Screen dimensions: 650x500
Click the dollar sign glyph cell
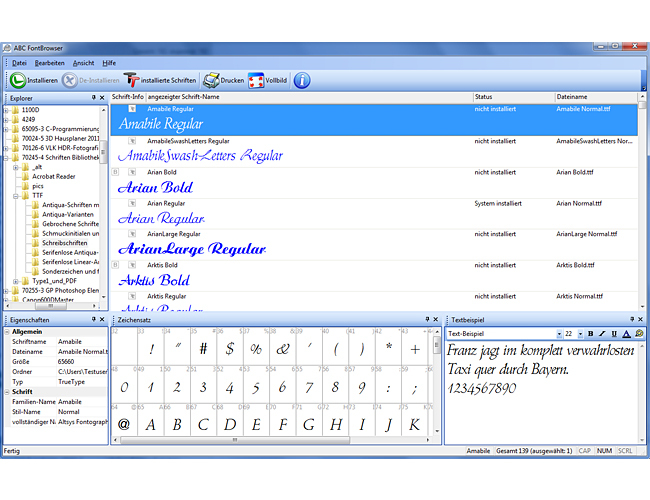click(x=229, y=349)
